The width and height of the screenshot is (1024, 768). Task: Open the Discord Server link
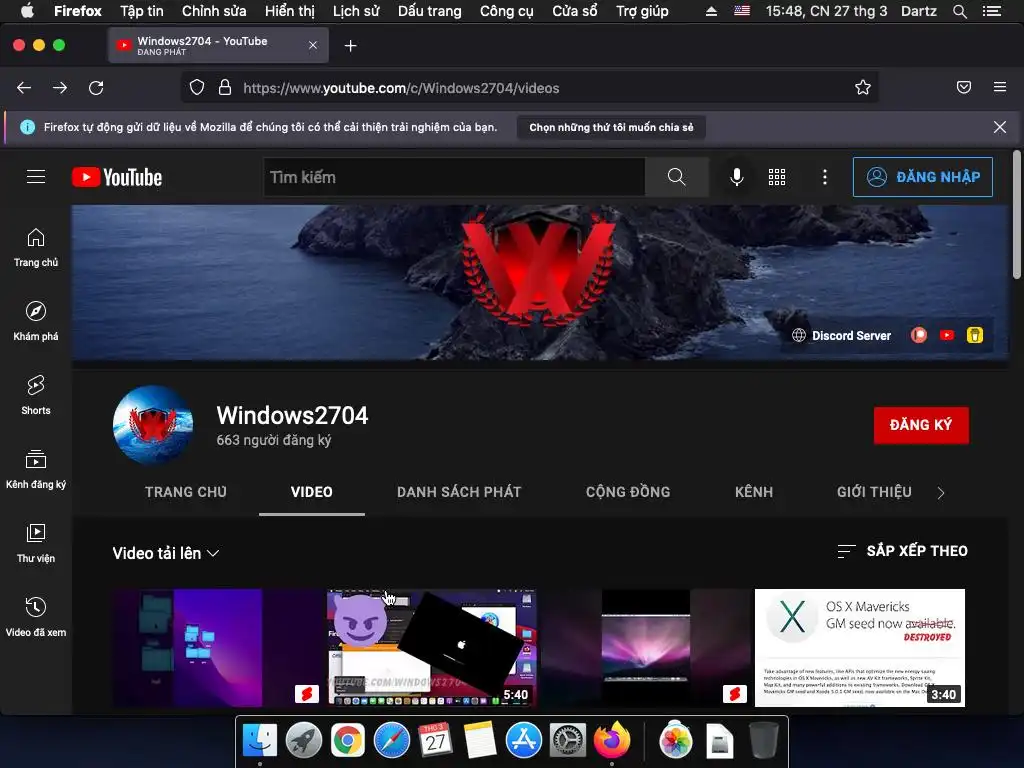pos(842,335)
